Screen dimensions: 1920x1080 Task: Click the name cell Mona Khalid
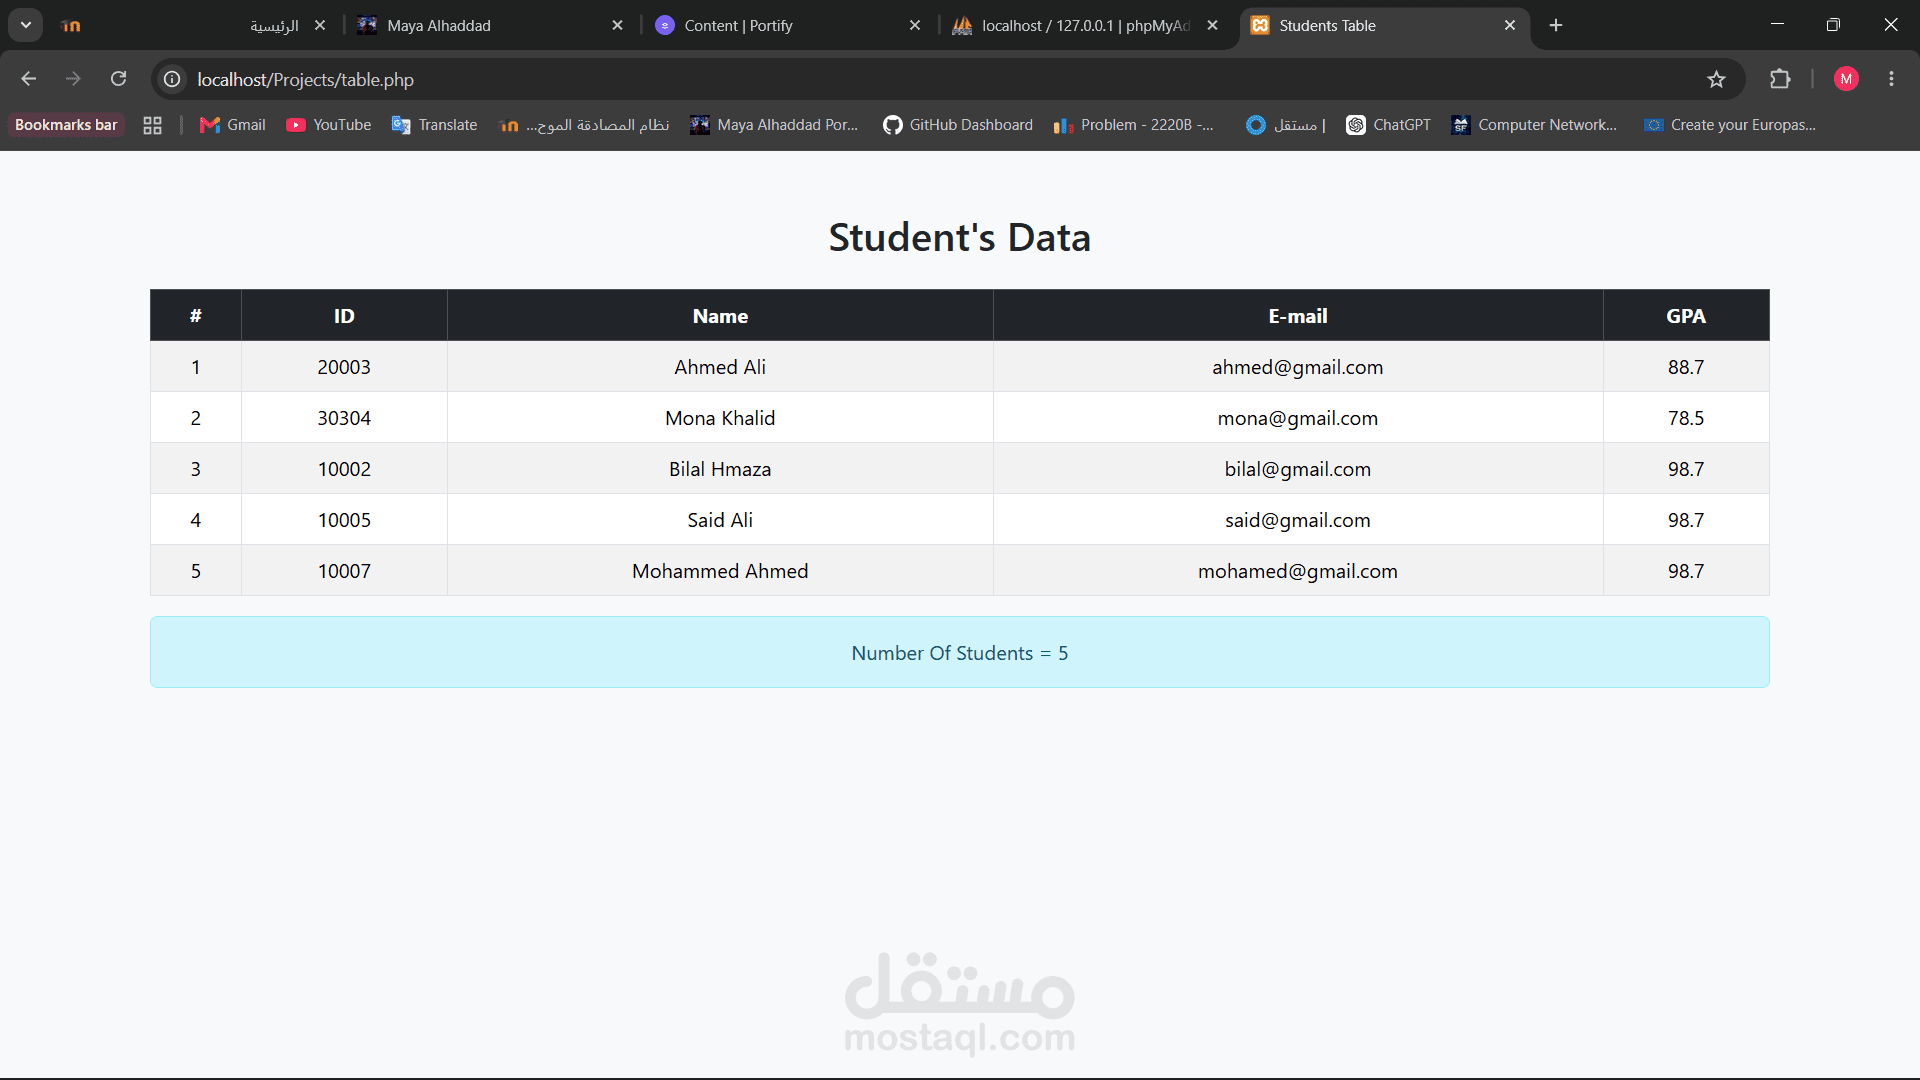pos(720,418)
